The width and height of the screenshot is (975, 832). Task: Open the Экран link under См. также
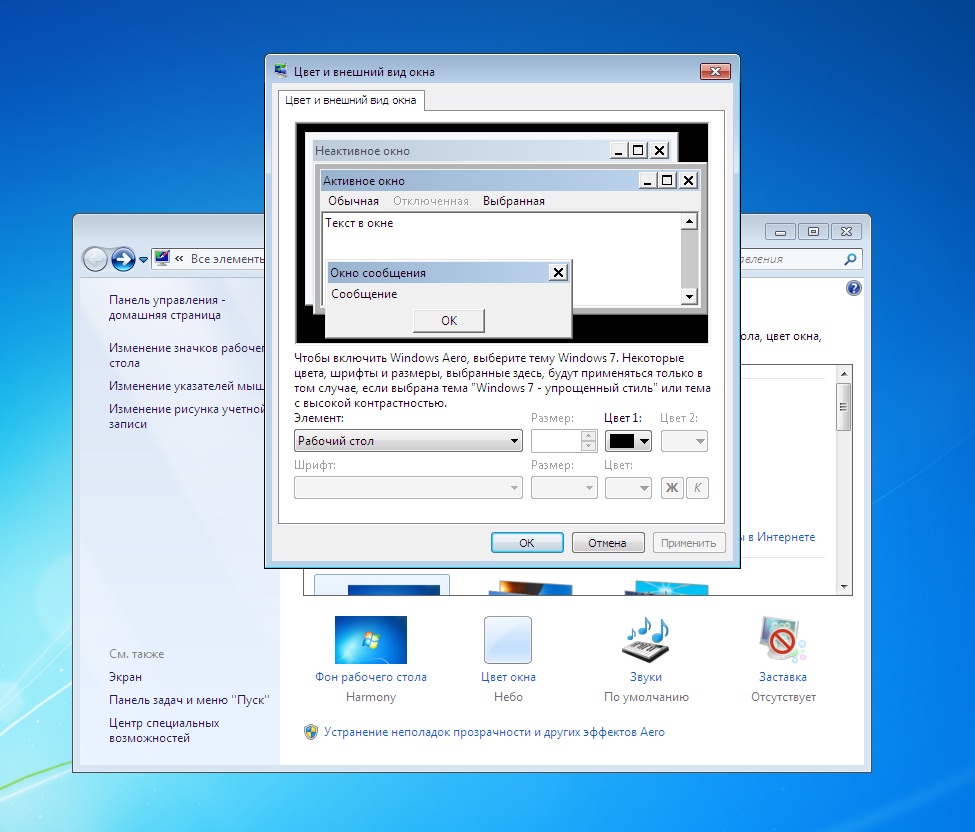pyautogui.click(x=125, y=677)
